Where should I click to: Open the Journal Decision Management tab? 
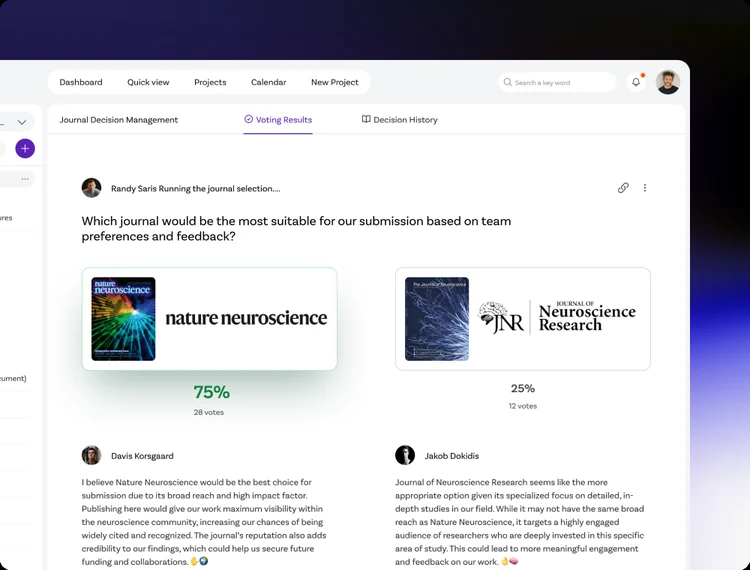pyautogui.click(x=119, y=120)
